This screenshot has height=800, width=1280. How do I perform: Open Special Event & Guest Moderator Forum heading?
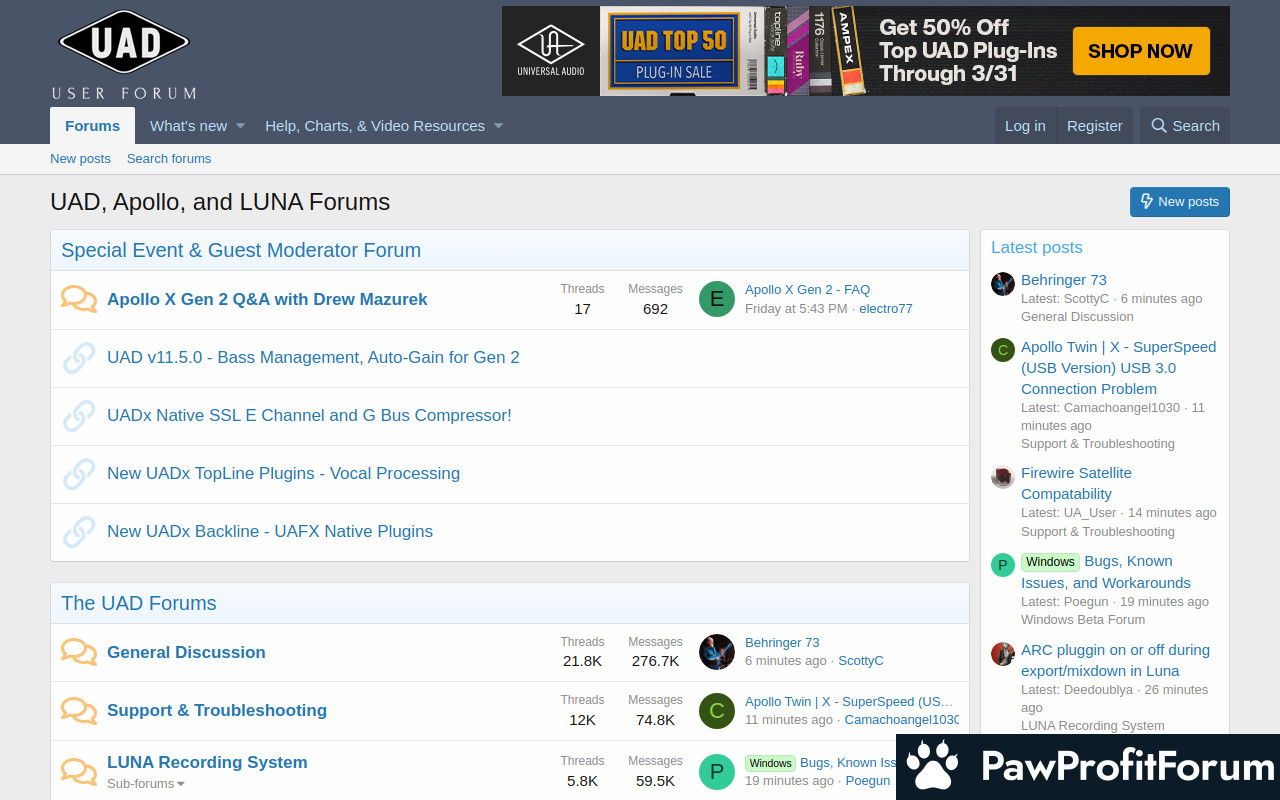[x=241, y=250]
